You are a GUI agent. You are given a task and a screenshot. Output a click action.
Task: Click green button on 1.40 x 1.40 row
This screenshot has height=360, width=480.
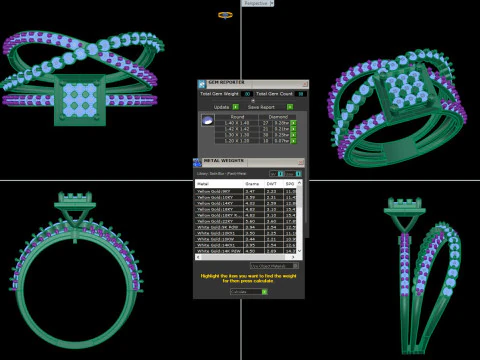(293, 123)
